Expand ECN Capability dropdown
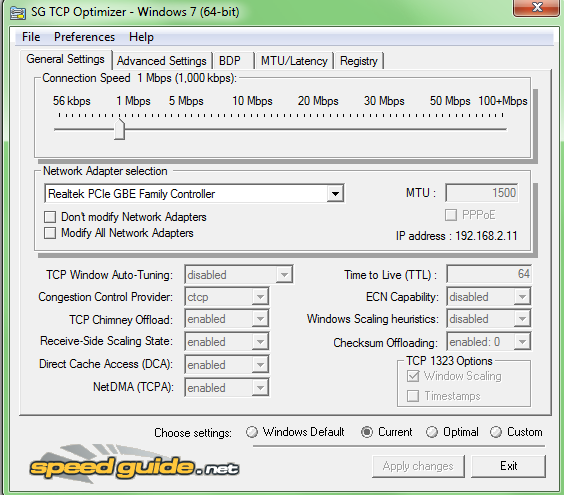The width and height of the screenshot is (564, 495). pos(522,297)
